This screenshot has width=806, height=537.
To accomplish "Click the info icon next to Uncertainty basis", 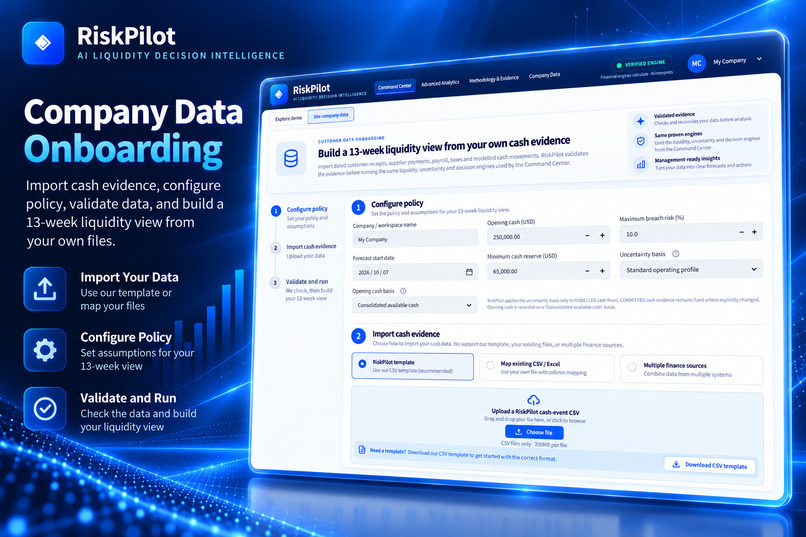I will [675, 254].
